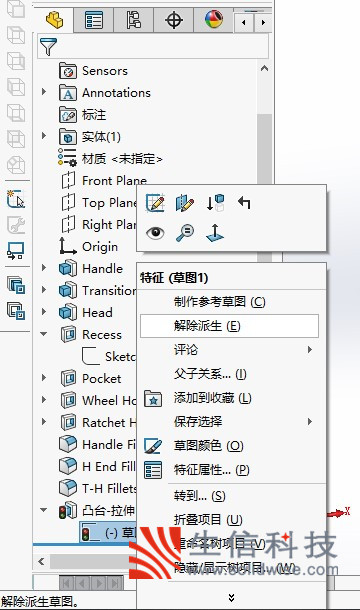The image size is (360, 610).
Task: Click the horizontal scroll left arrow
Action: (41, 561)
